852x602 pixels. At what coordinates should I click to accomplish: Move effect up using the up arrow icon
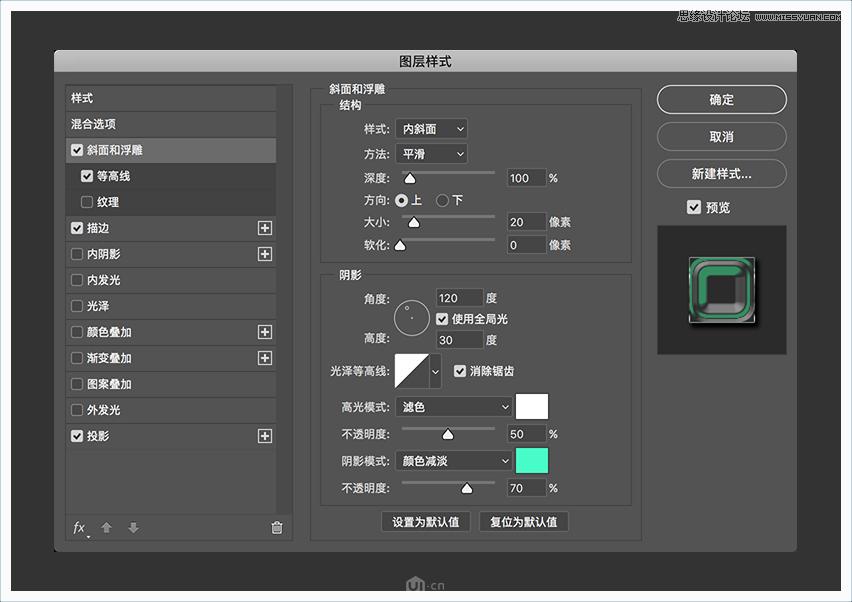[x=106, y=528]
